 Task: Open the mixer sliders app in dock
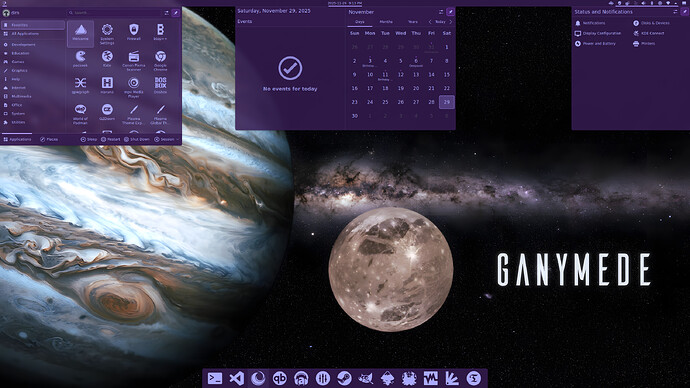coord(323,378)
